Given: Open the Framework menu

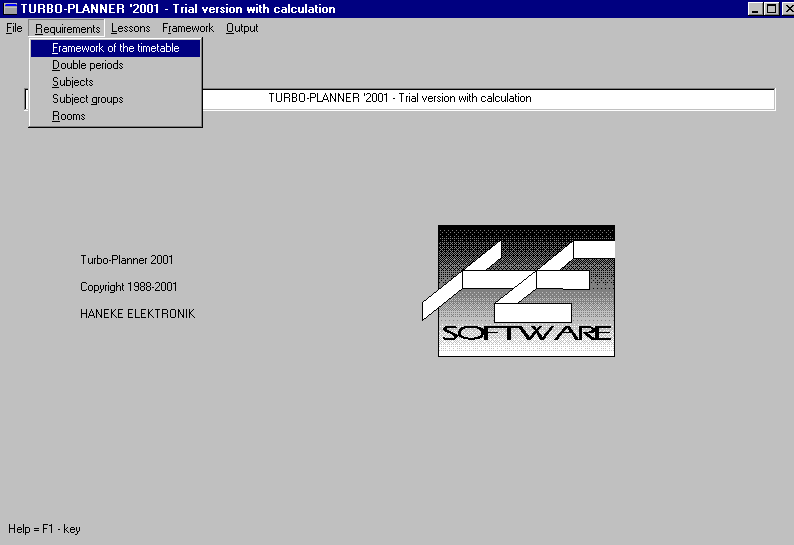Looking at the screenshot, I should (x=188, y=28).
